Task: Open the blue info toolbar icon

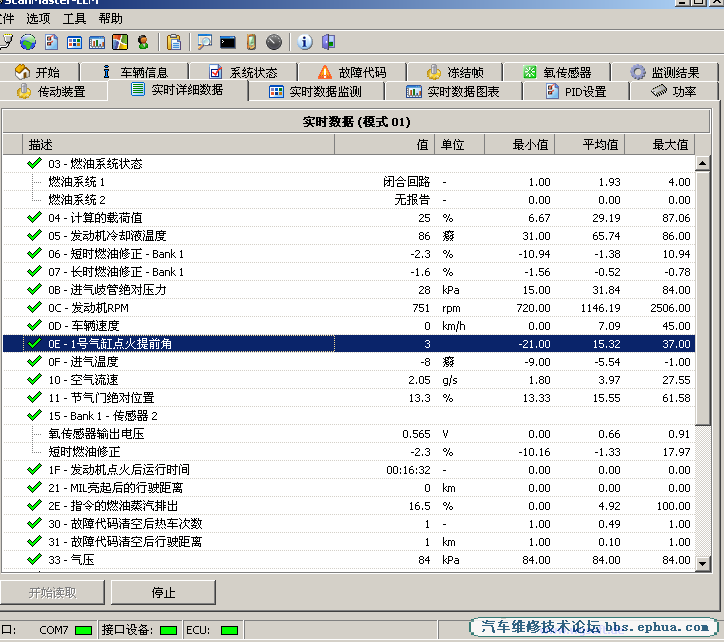Action: pos(304,42)
